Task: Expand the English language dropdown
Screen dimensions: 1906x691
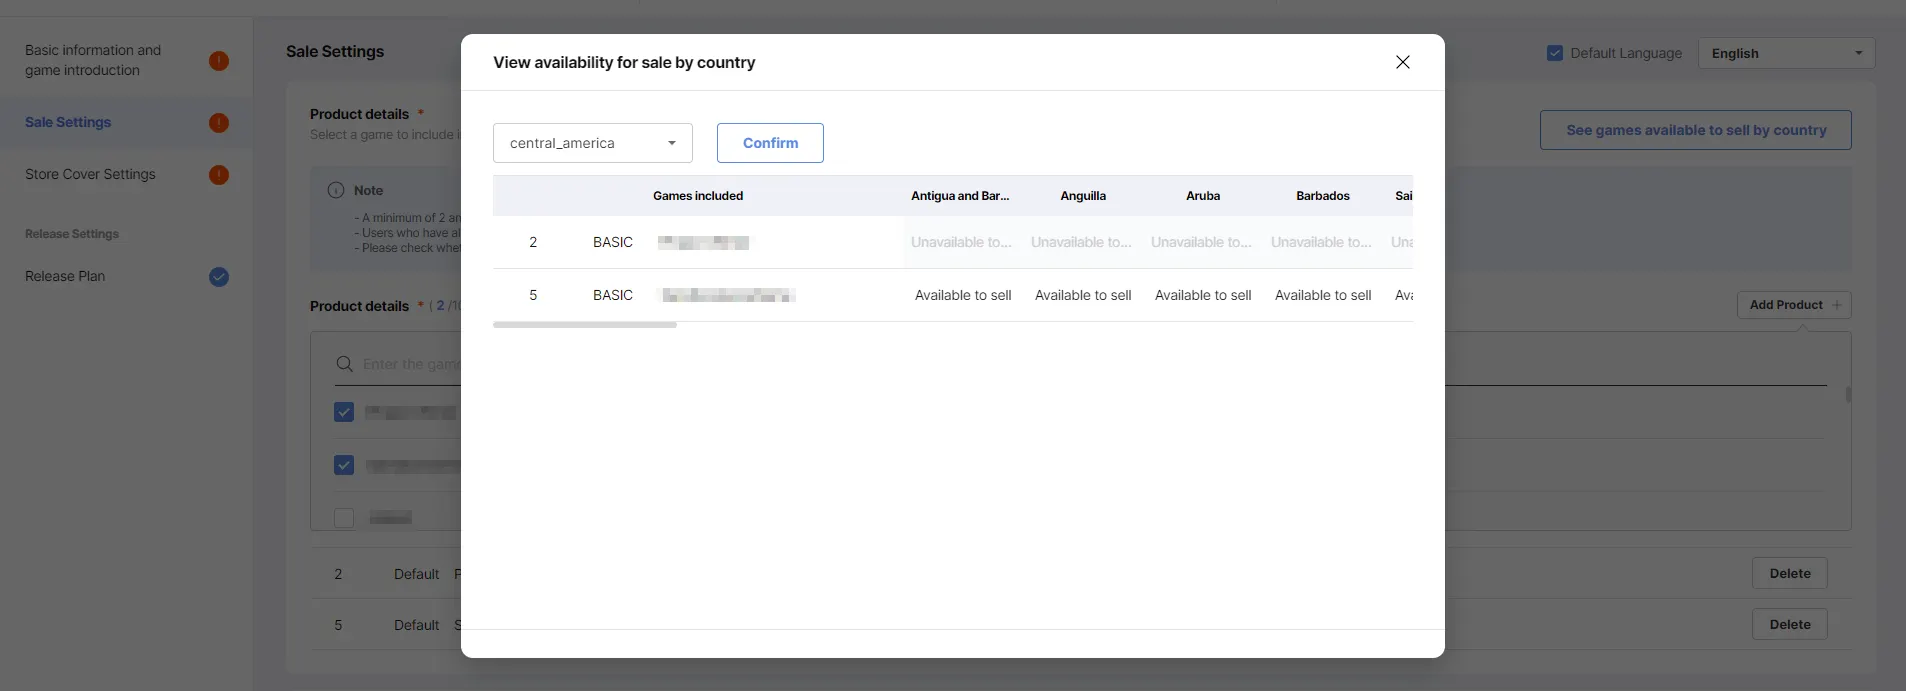Action: 1786,53
